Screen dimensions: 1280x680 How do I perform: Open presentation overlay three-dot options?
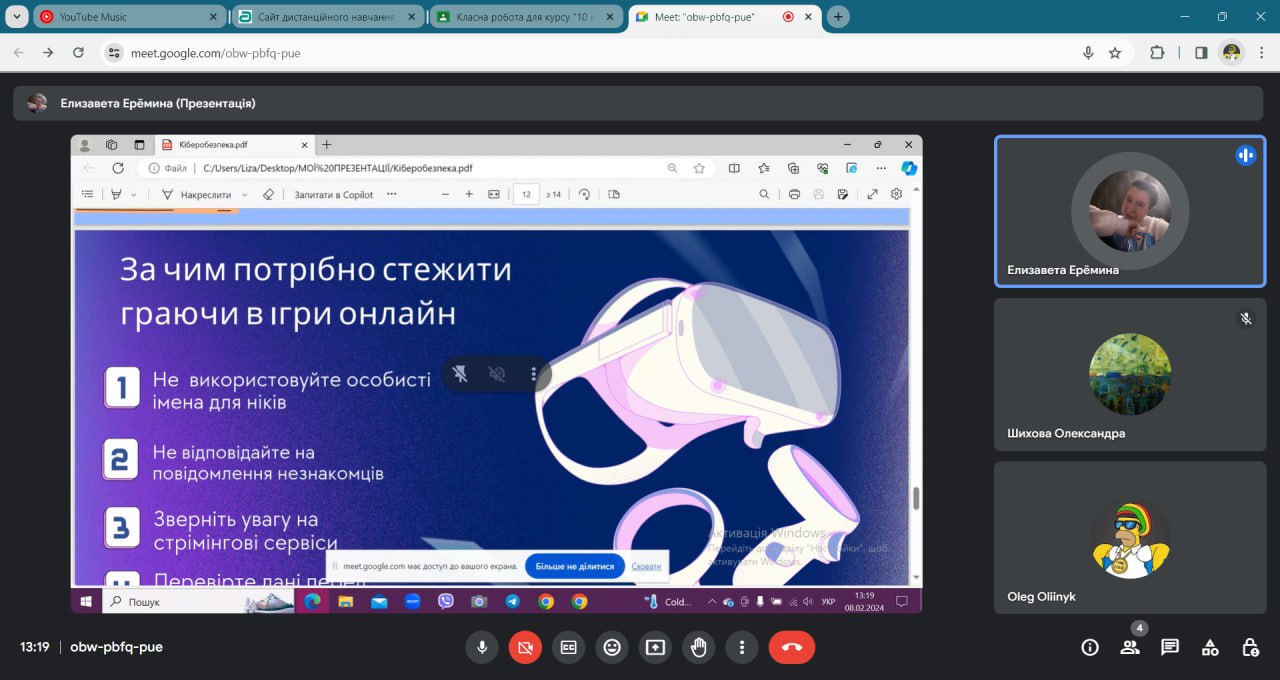[x=534, y=374]
